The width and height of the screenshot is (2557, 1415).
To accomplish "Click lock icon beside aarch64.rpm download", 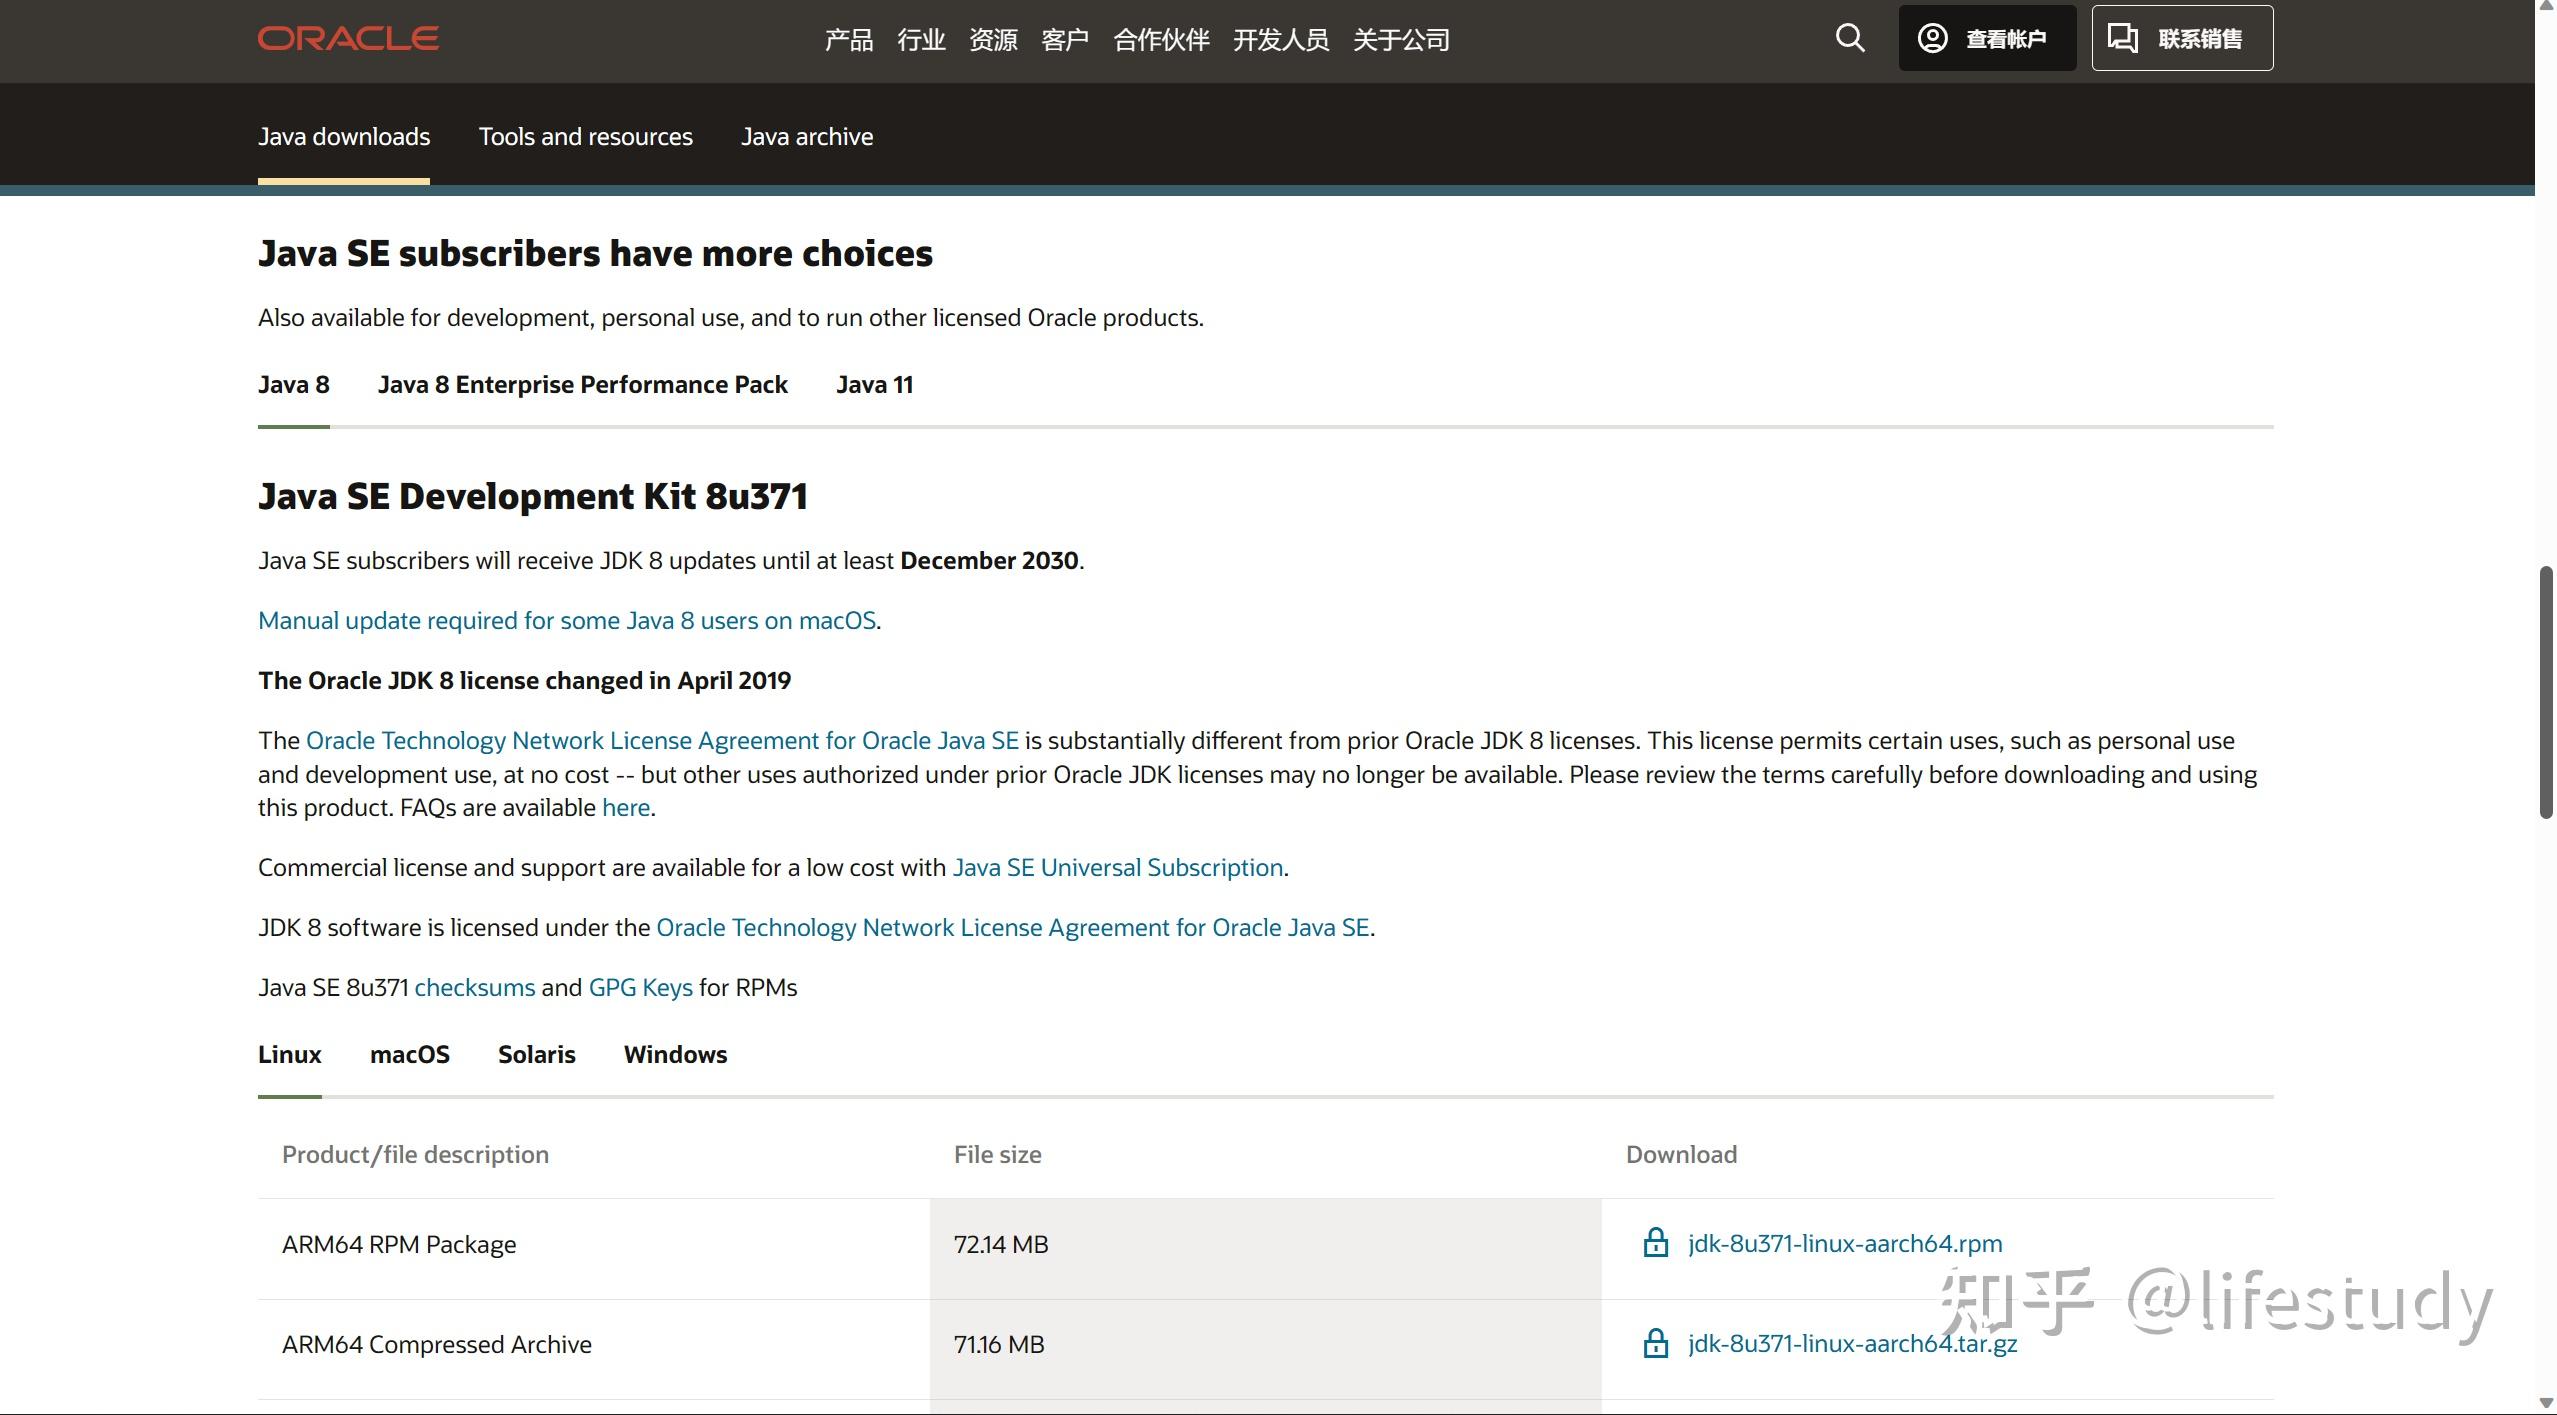I will pyautogui.click(x=1656, y=1243).
